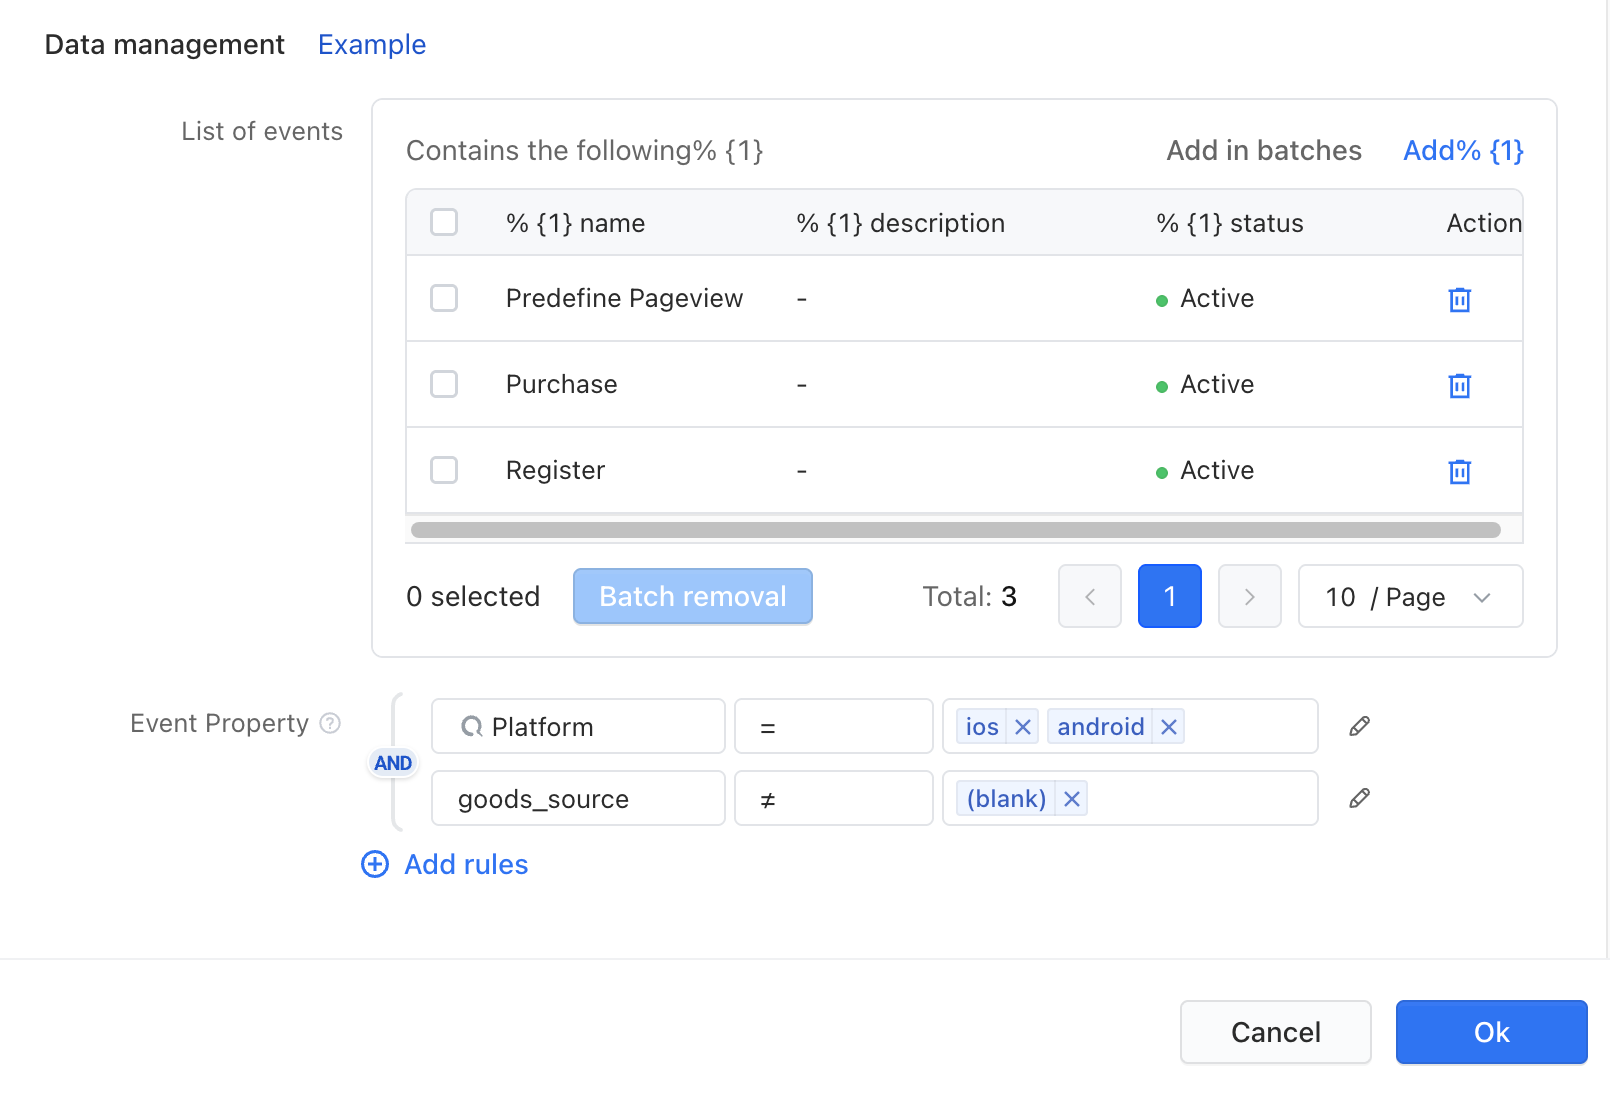
Task: Open the Example link
Action: [x=372, y=45]
